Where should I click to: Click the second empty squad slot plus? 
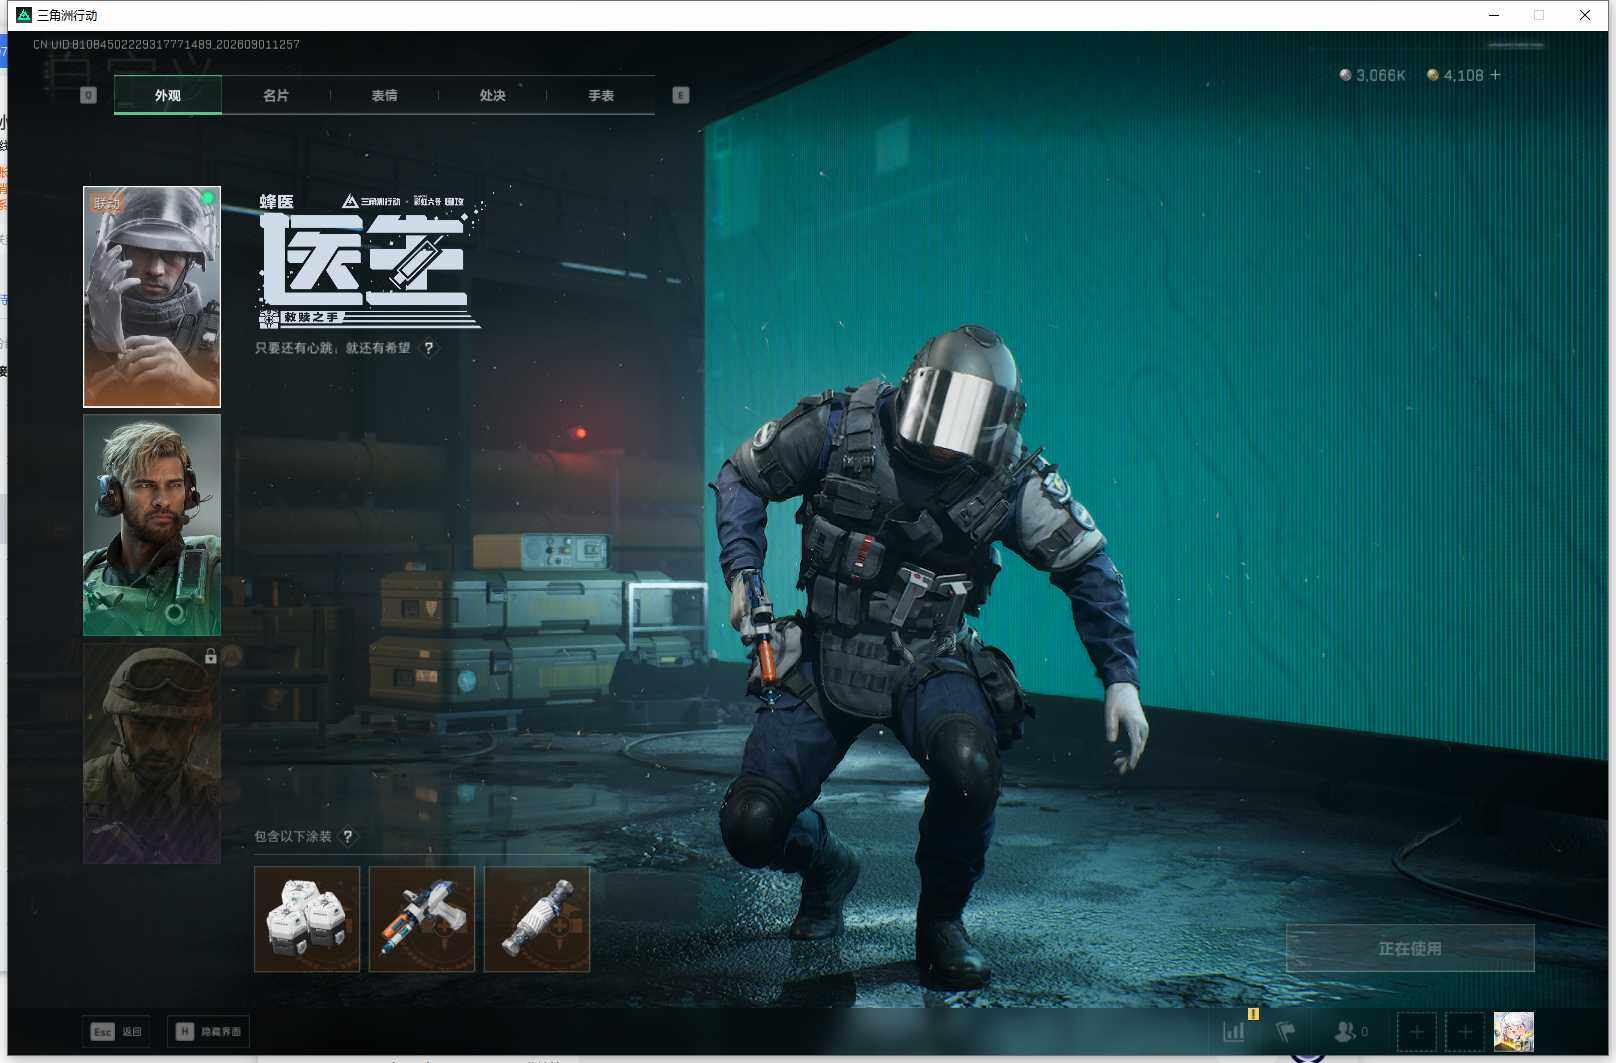coord(1466,1031)
